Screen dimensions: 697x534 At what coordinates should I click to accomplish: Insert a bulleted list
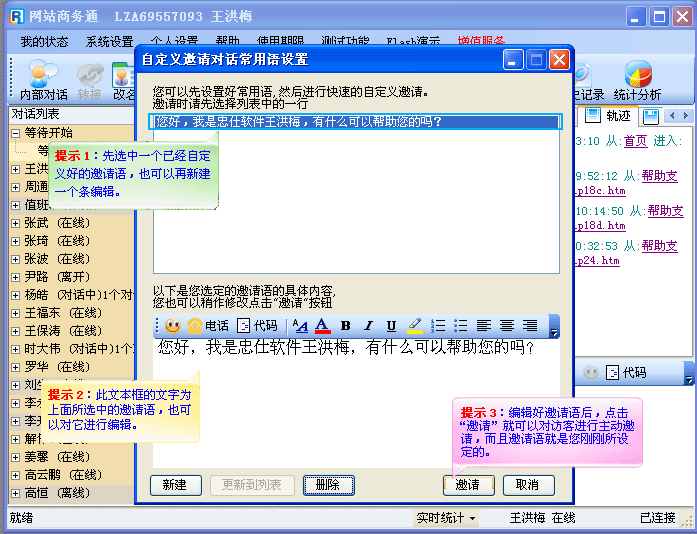[x=461, y=326]
